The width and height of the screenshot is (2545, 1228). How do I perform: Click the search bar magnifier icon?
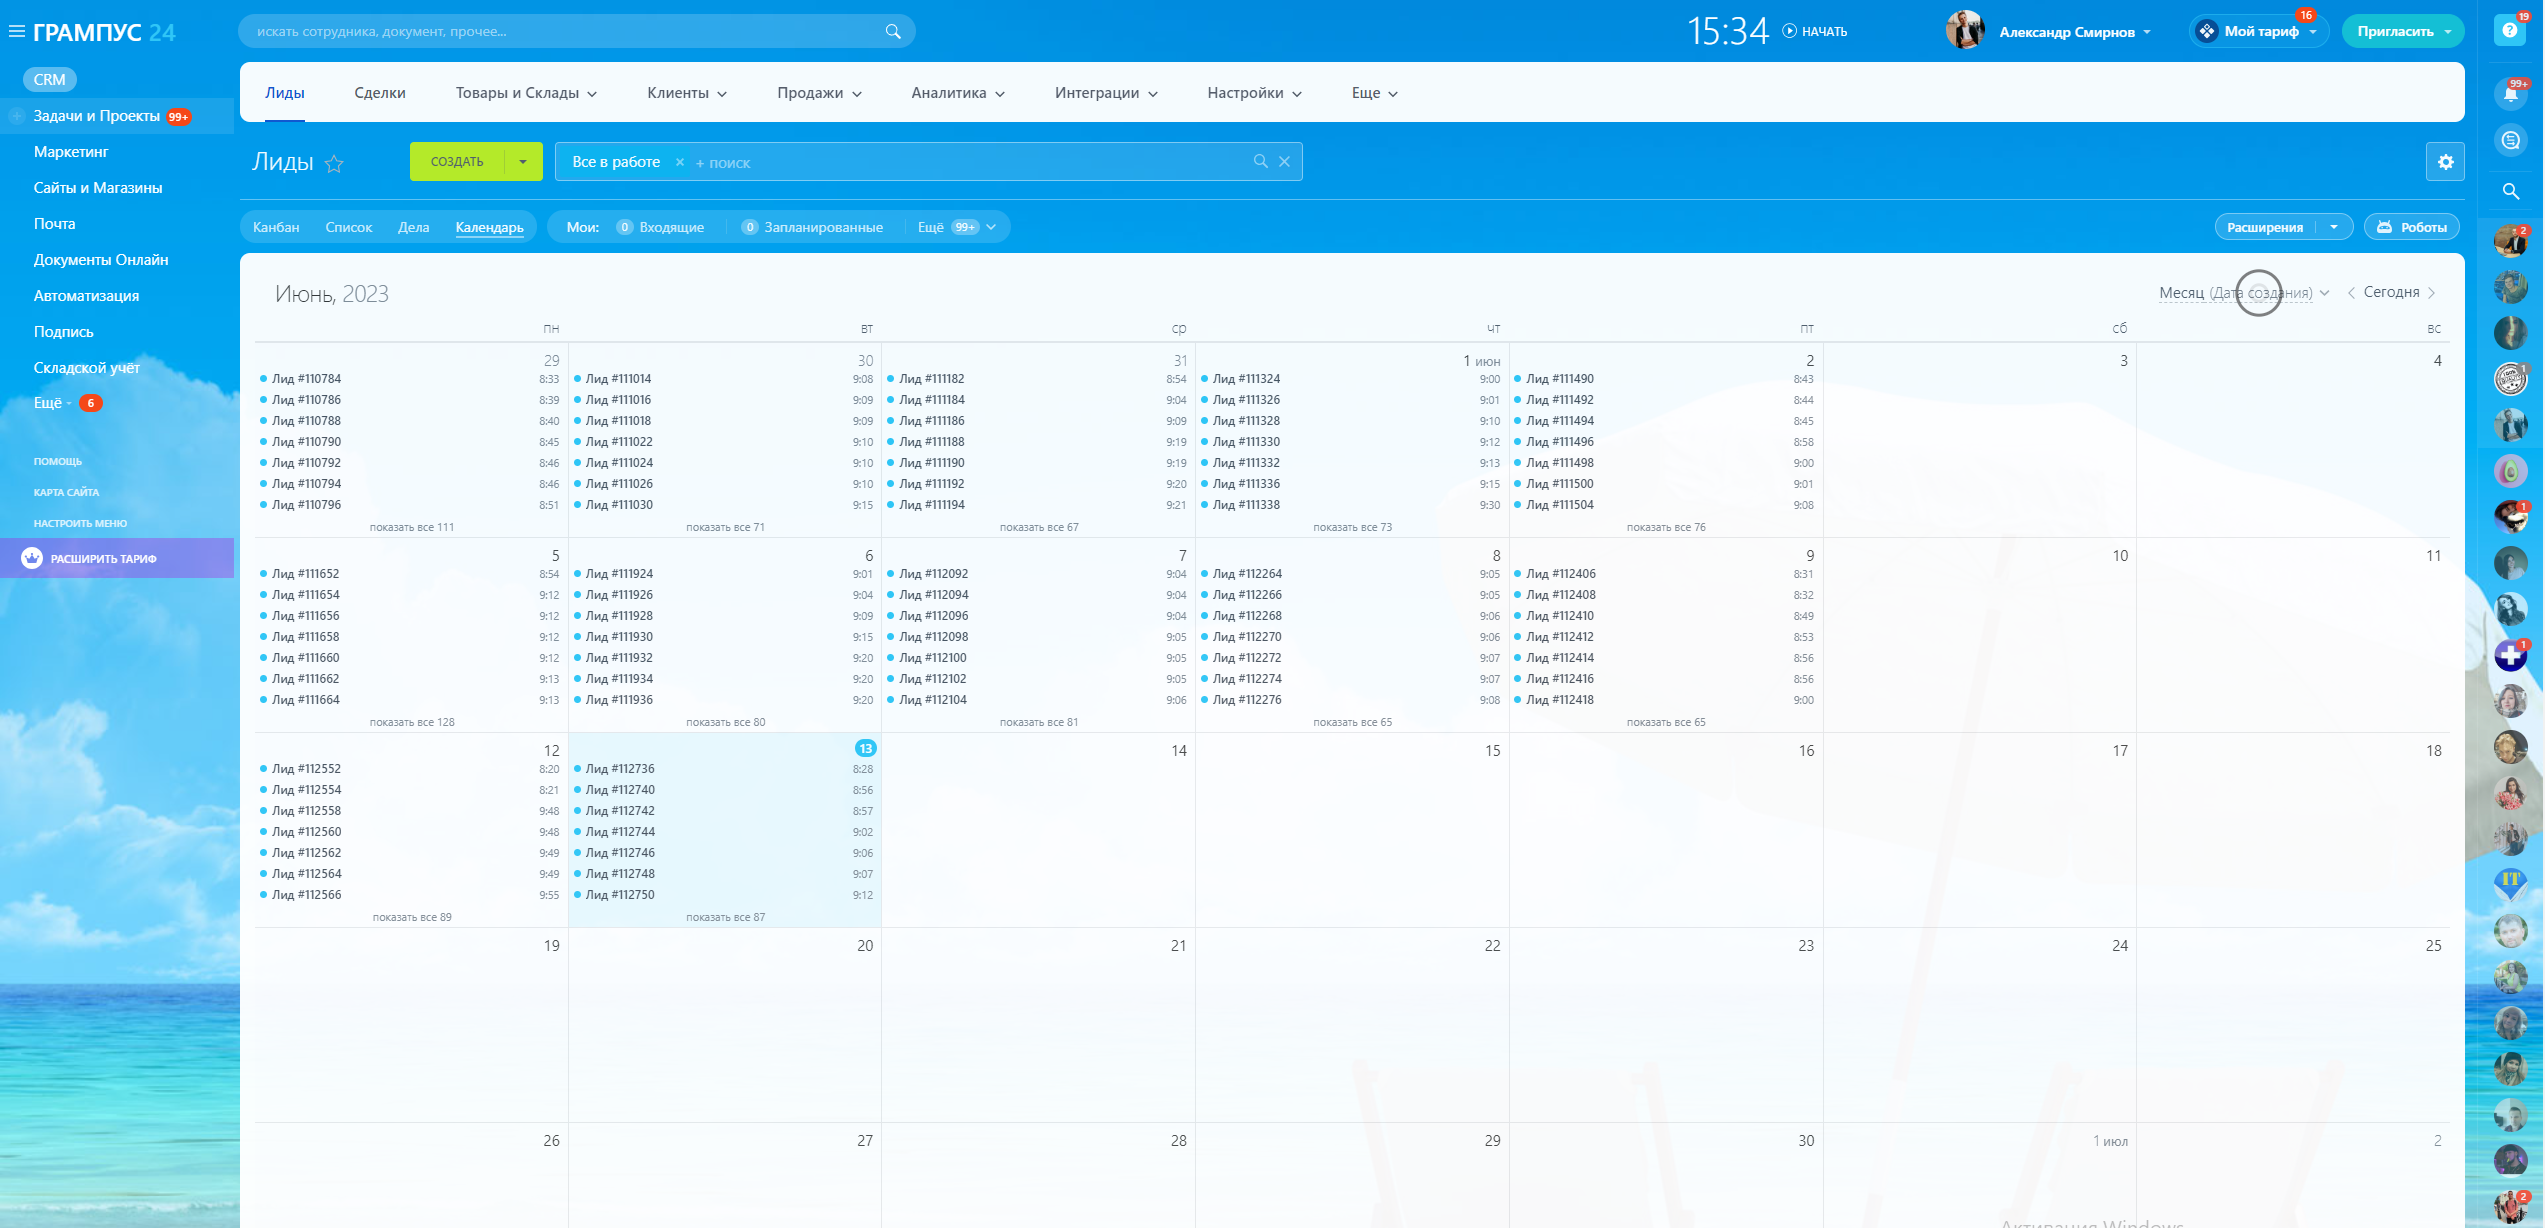(x=892, y=32)
